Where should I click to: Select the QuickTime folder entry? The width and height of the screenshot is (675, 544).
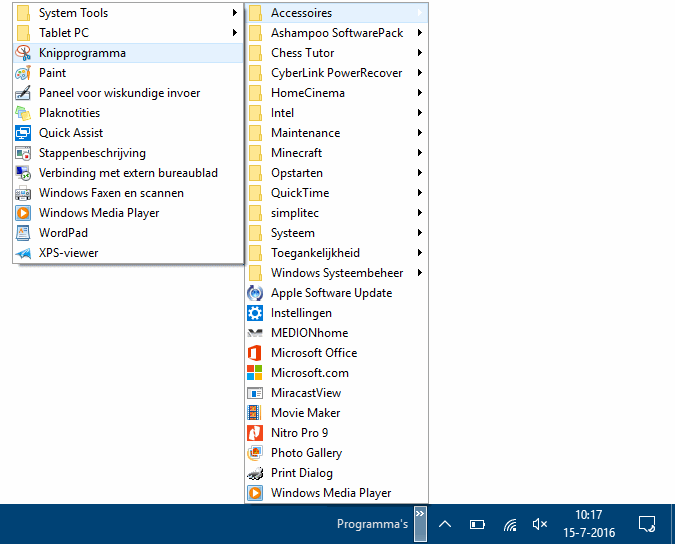(337, 193)
